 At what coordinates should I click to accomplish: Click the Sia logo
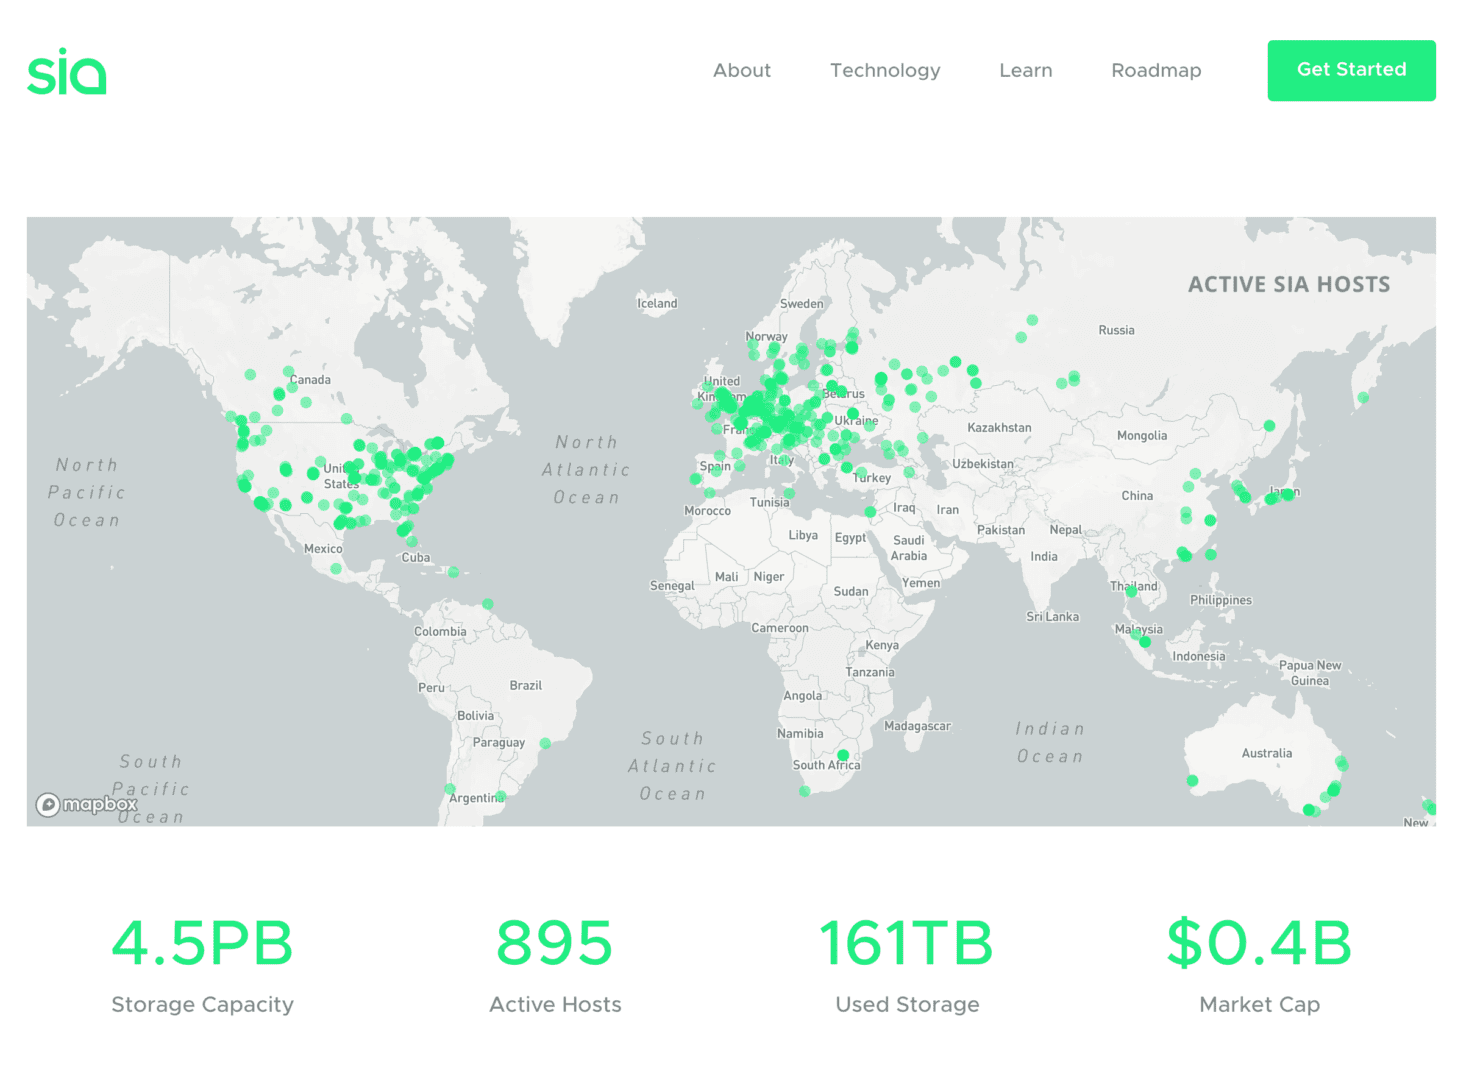point(66,70)
